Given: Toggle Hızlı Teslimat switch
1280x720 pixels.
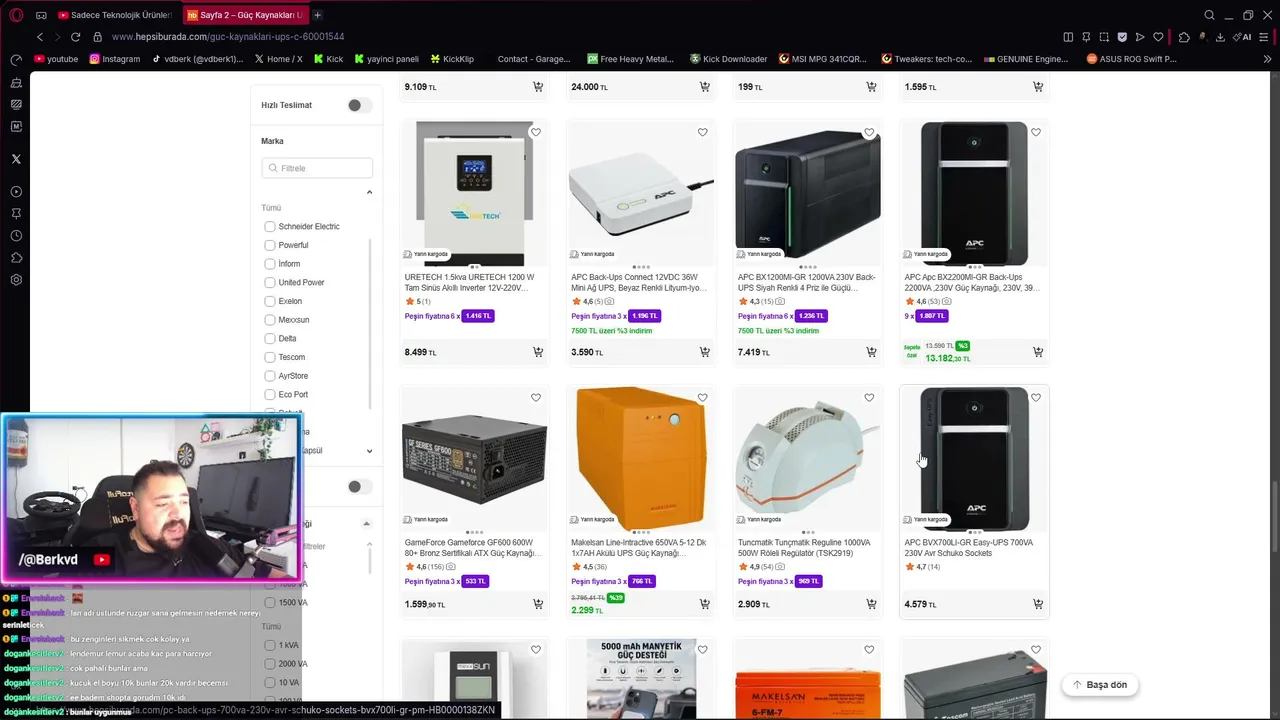Looking at the screenshot, I should tap(359, 105).
